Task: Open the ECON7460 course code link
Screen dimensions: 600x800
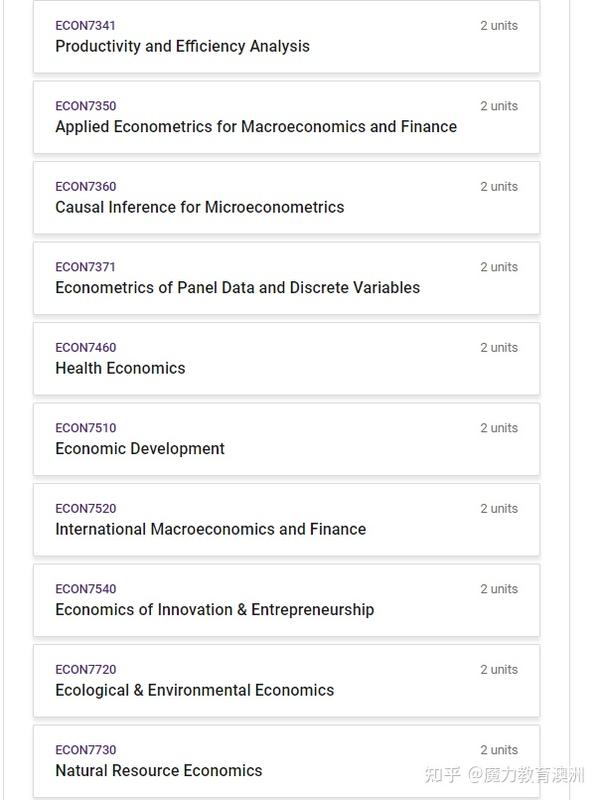Action: 86,347
